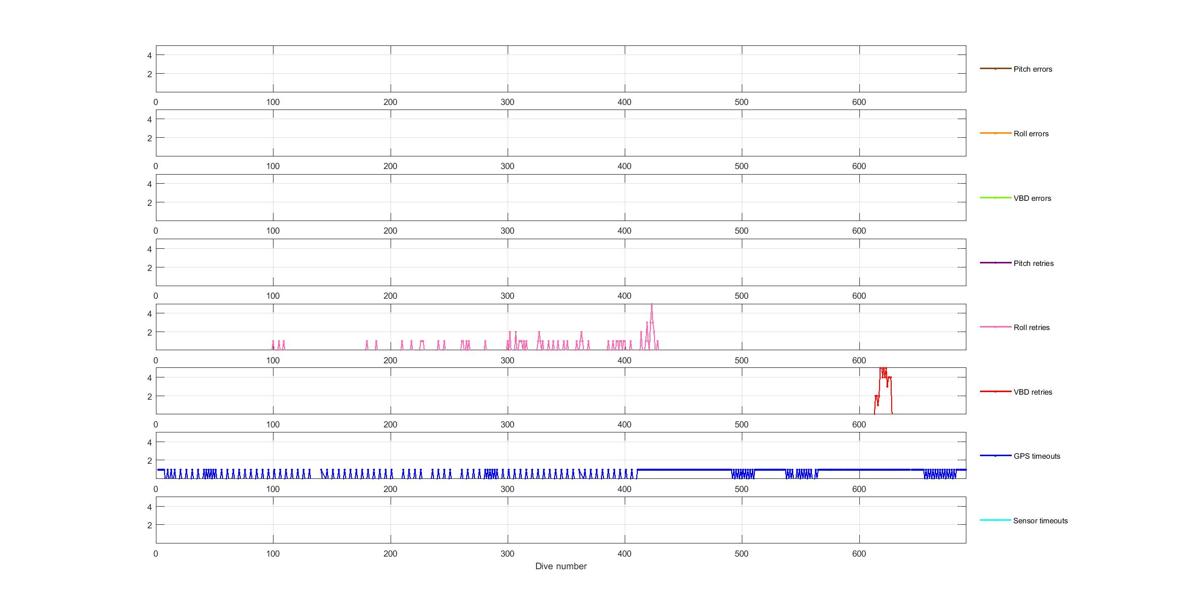Click the 500 tick under the GPS timeouts plot

(741, 488)
